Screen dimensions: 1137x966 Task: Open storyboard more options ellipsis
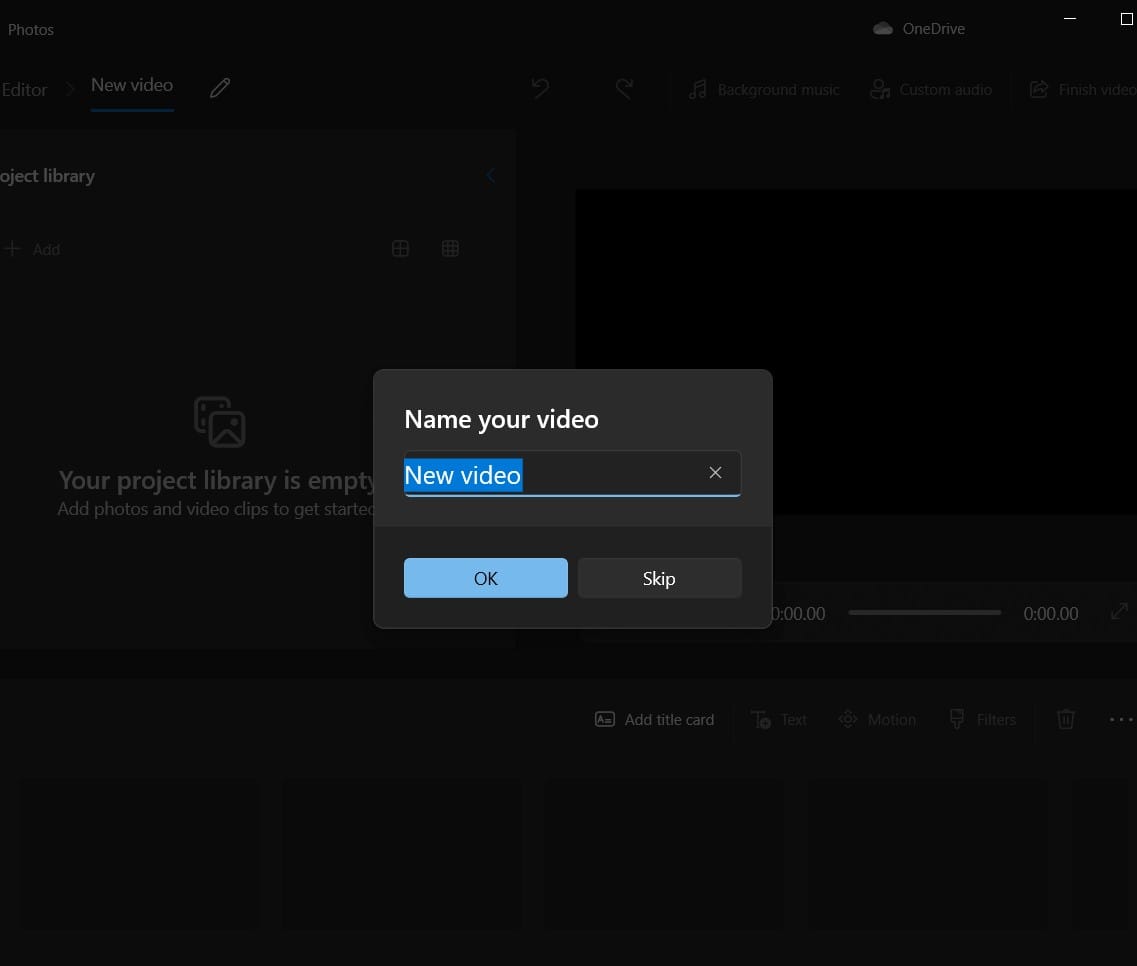point(1121,719)
